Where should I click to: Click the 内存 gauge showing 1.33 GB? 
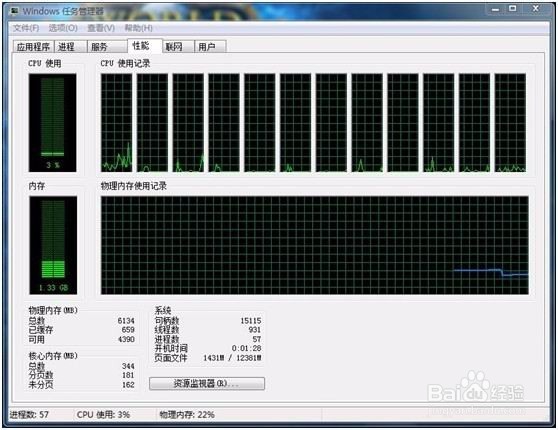coord(53,245)
